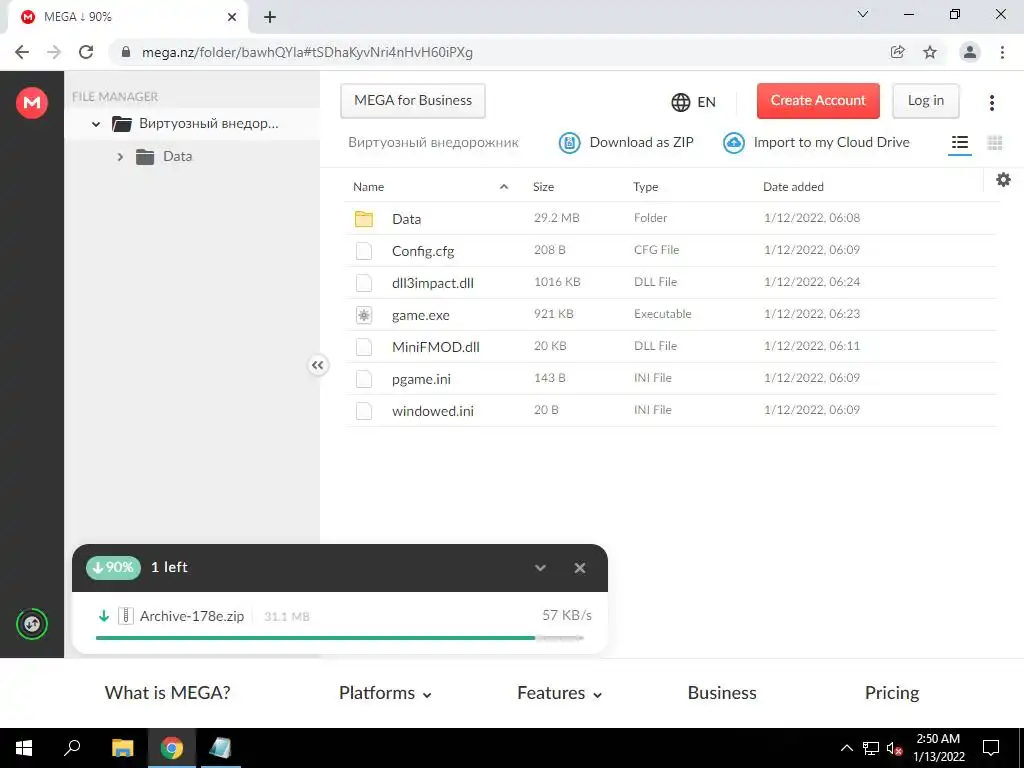1024x768 pixels.
Task: Open Chrome tab search dropdown
Action: tap(863, 14)
